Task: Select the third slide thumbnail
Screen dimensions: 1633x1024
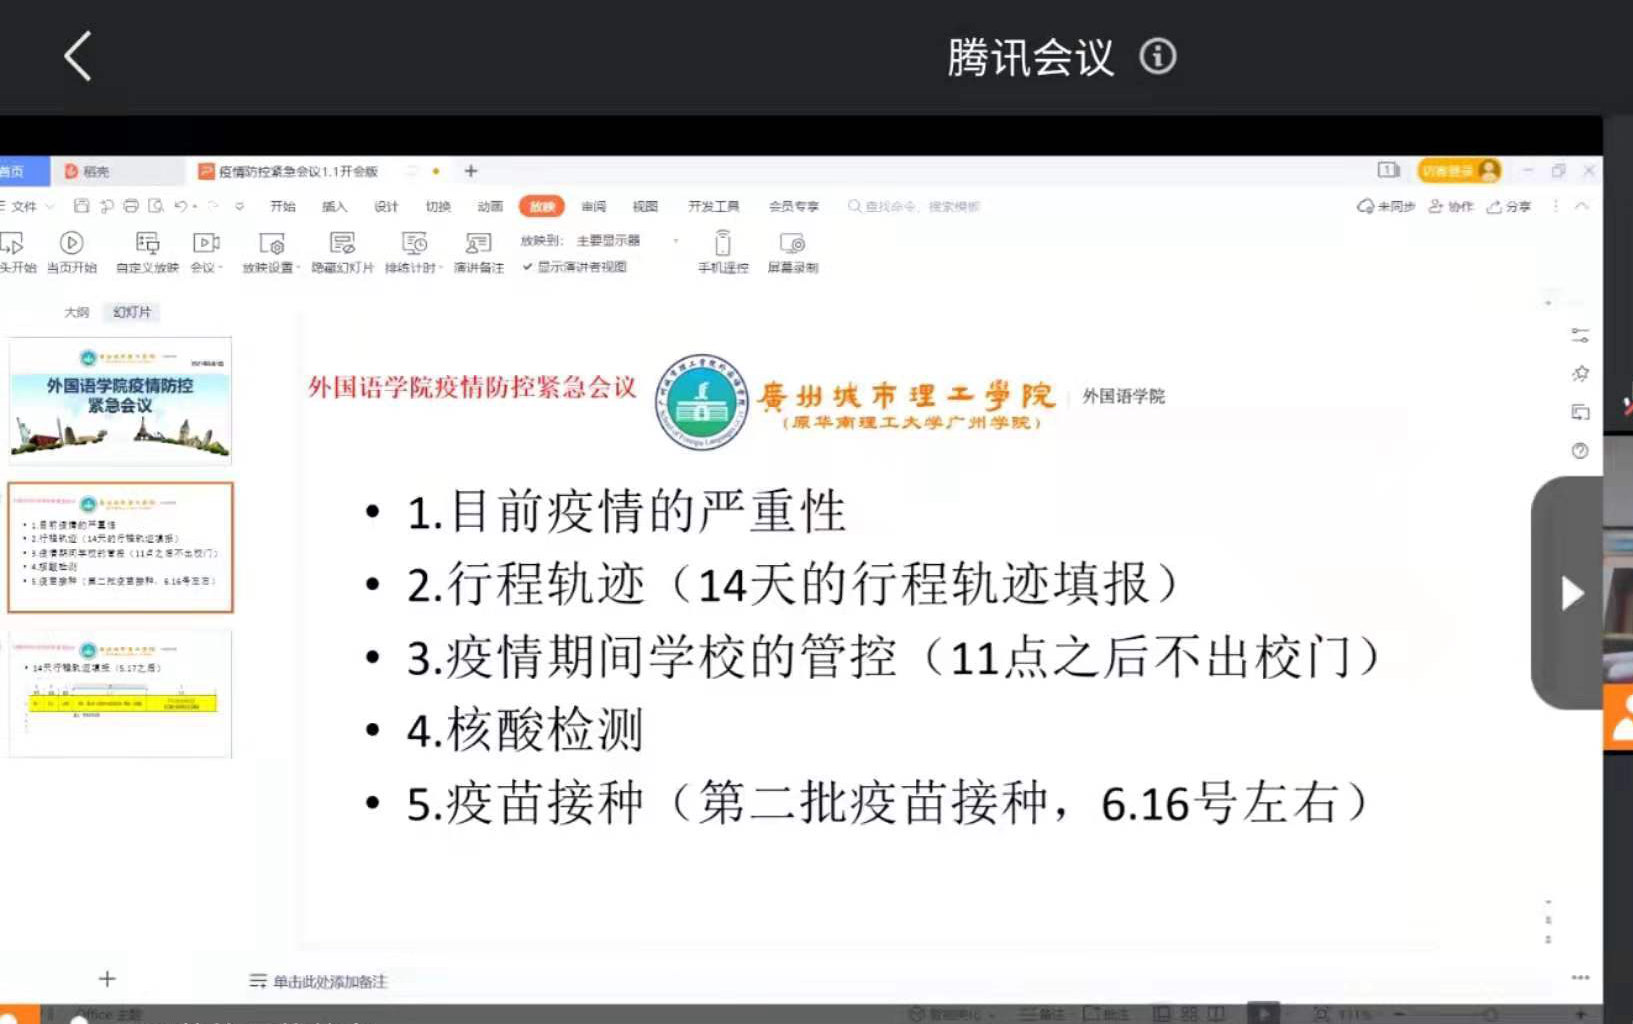Action: [x=120, y=693]
